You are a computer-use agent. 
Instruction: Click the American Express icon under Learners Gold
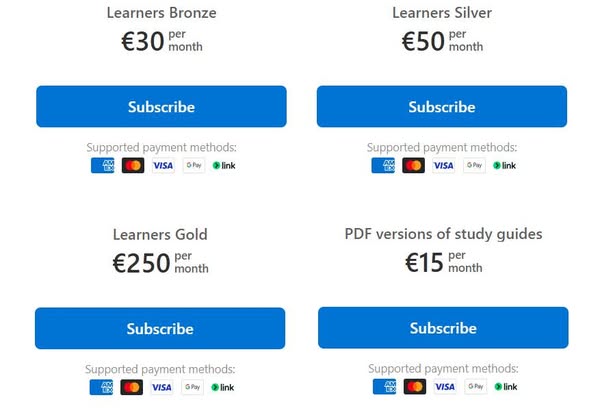pos(100,387)
